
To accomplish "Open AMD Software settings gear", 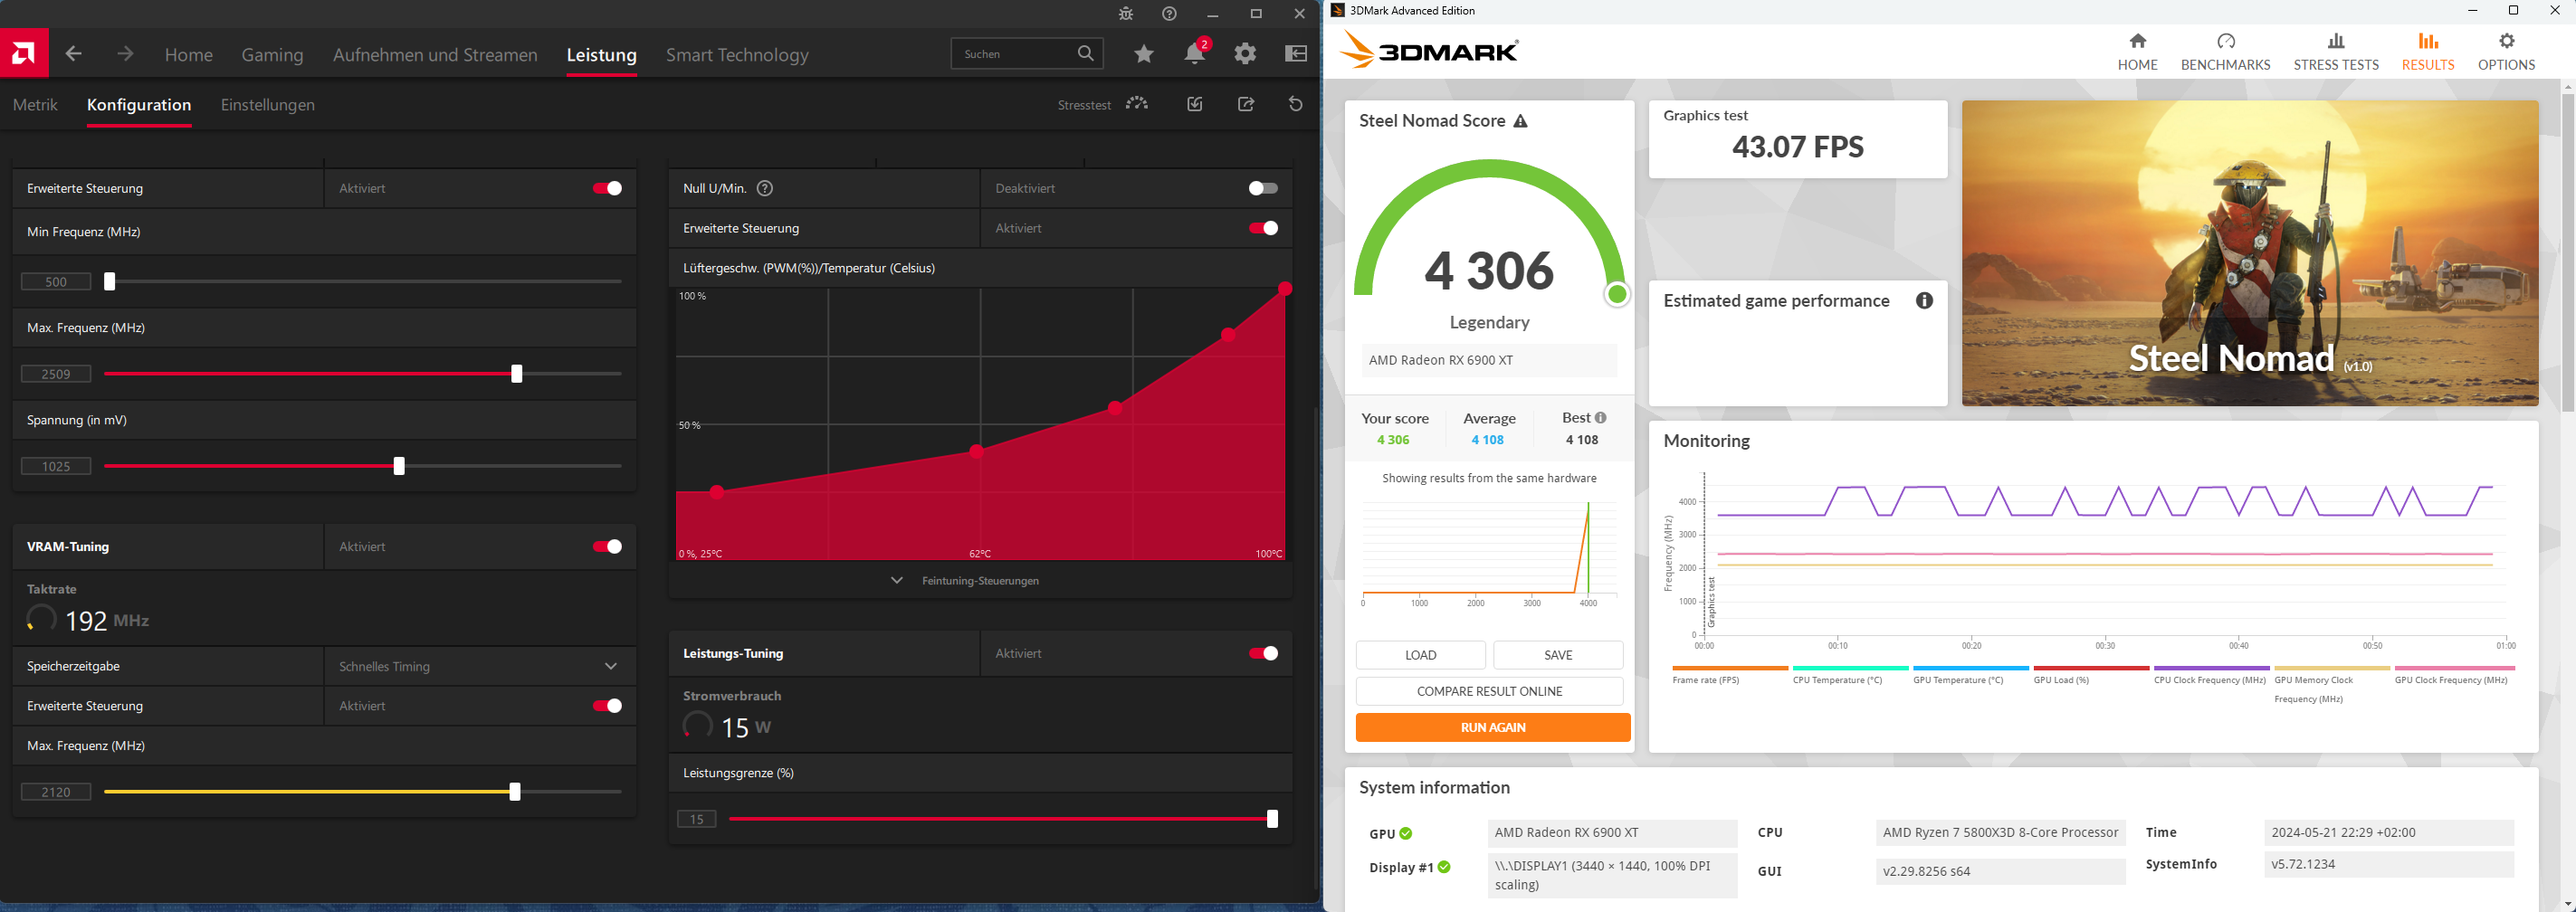I will 1245,54.
